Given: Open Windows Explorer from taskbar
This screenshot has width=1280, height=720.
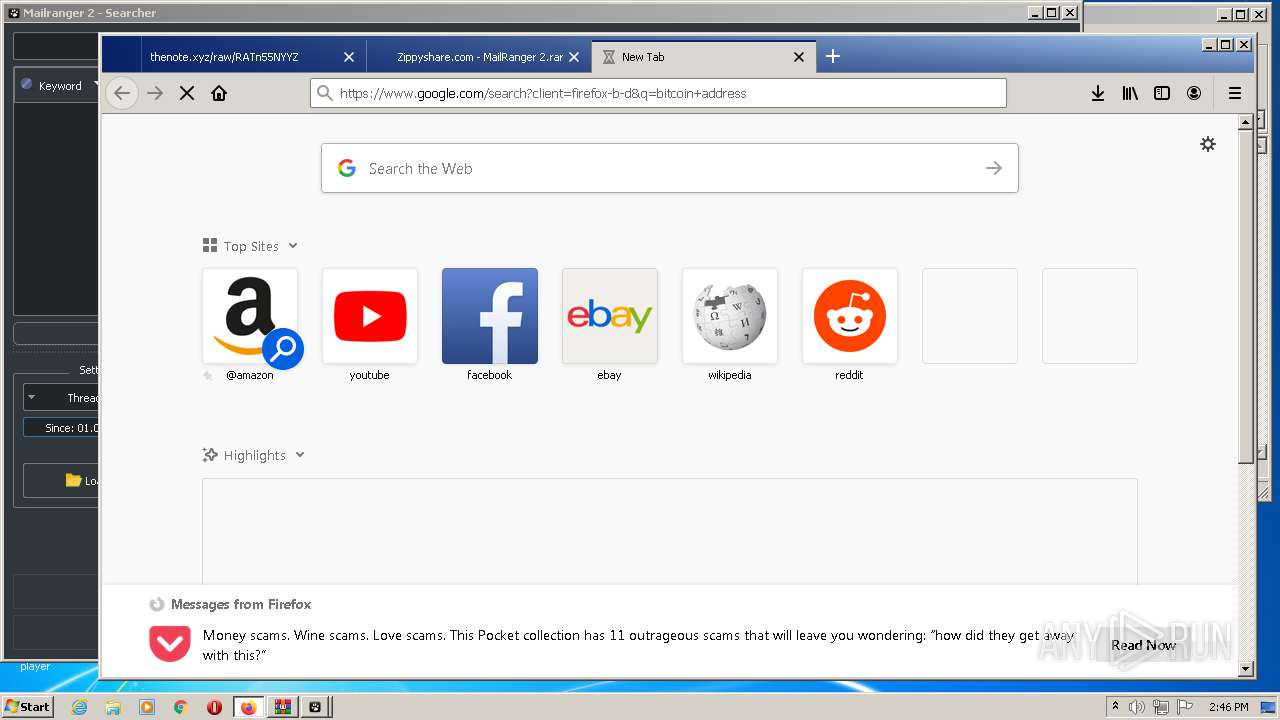Looking at the screenshot, I should pos(113,707).
